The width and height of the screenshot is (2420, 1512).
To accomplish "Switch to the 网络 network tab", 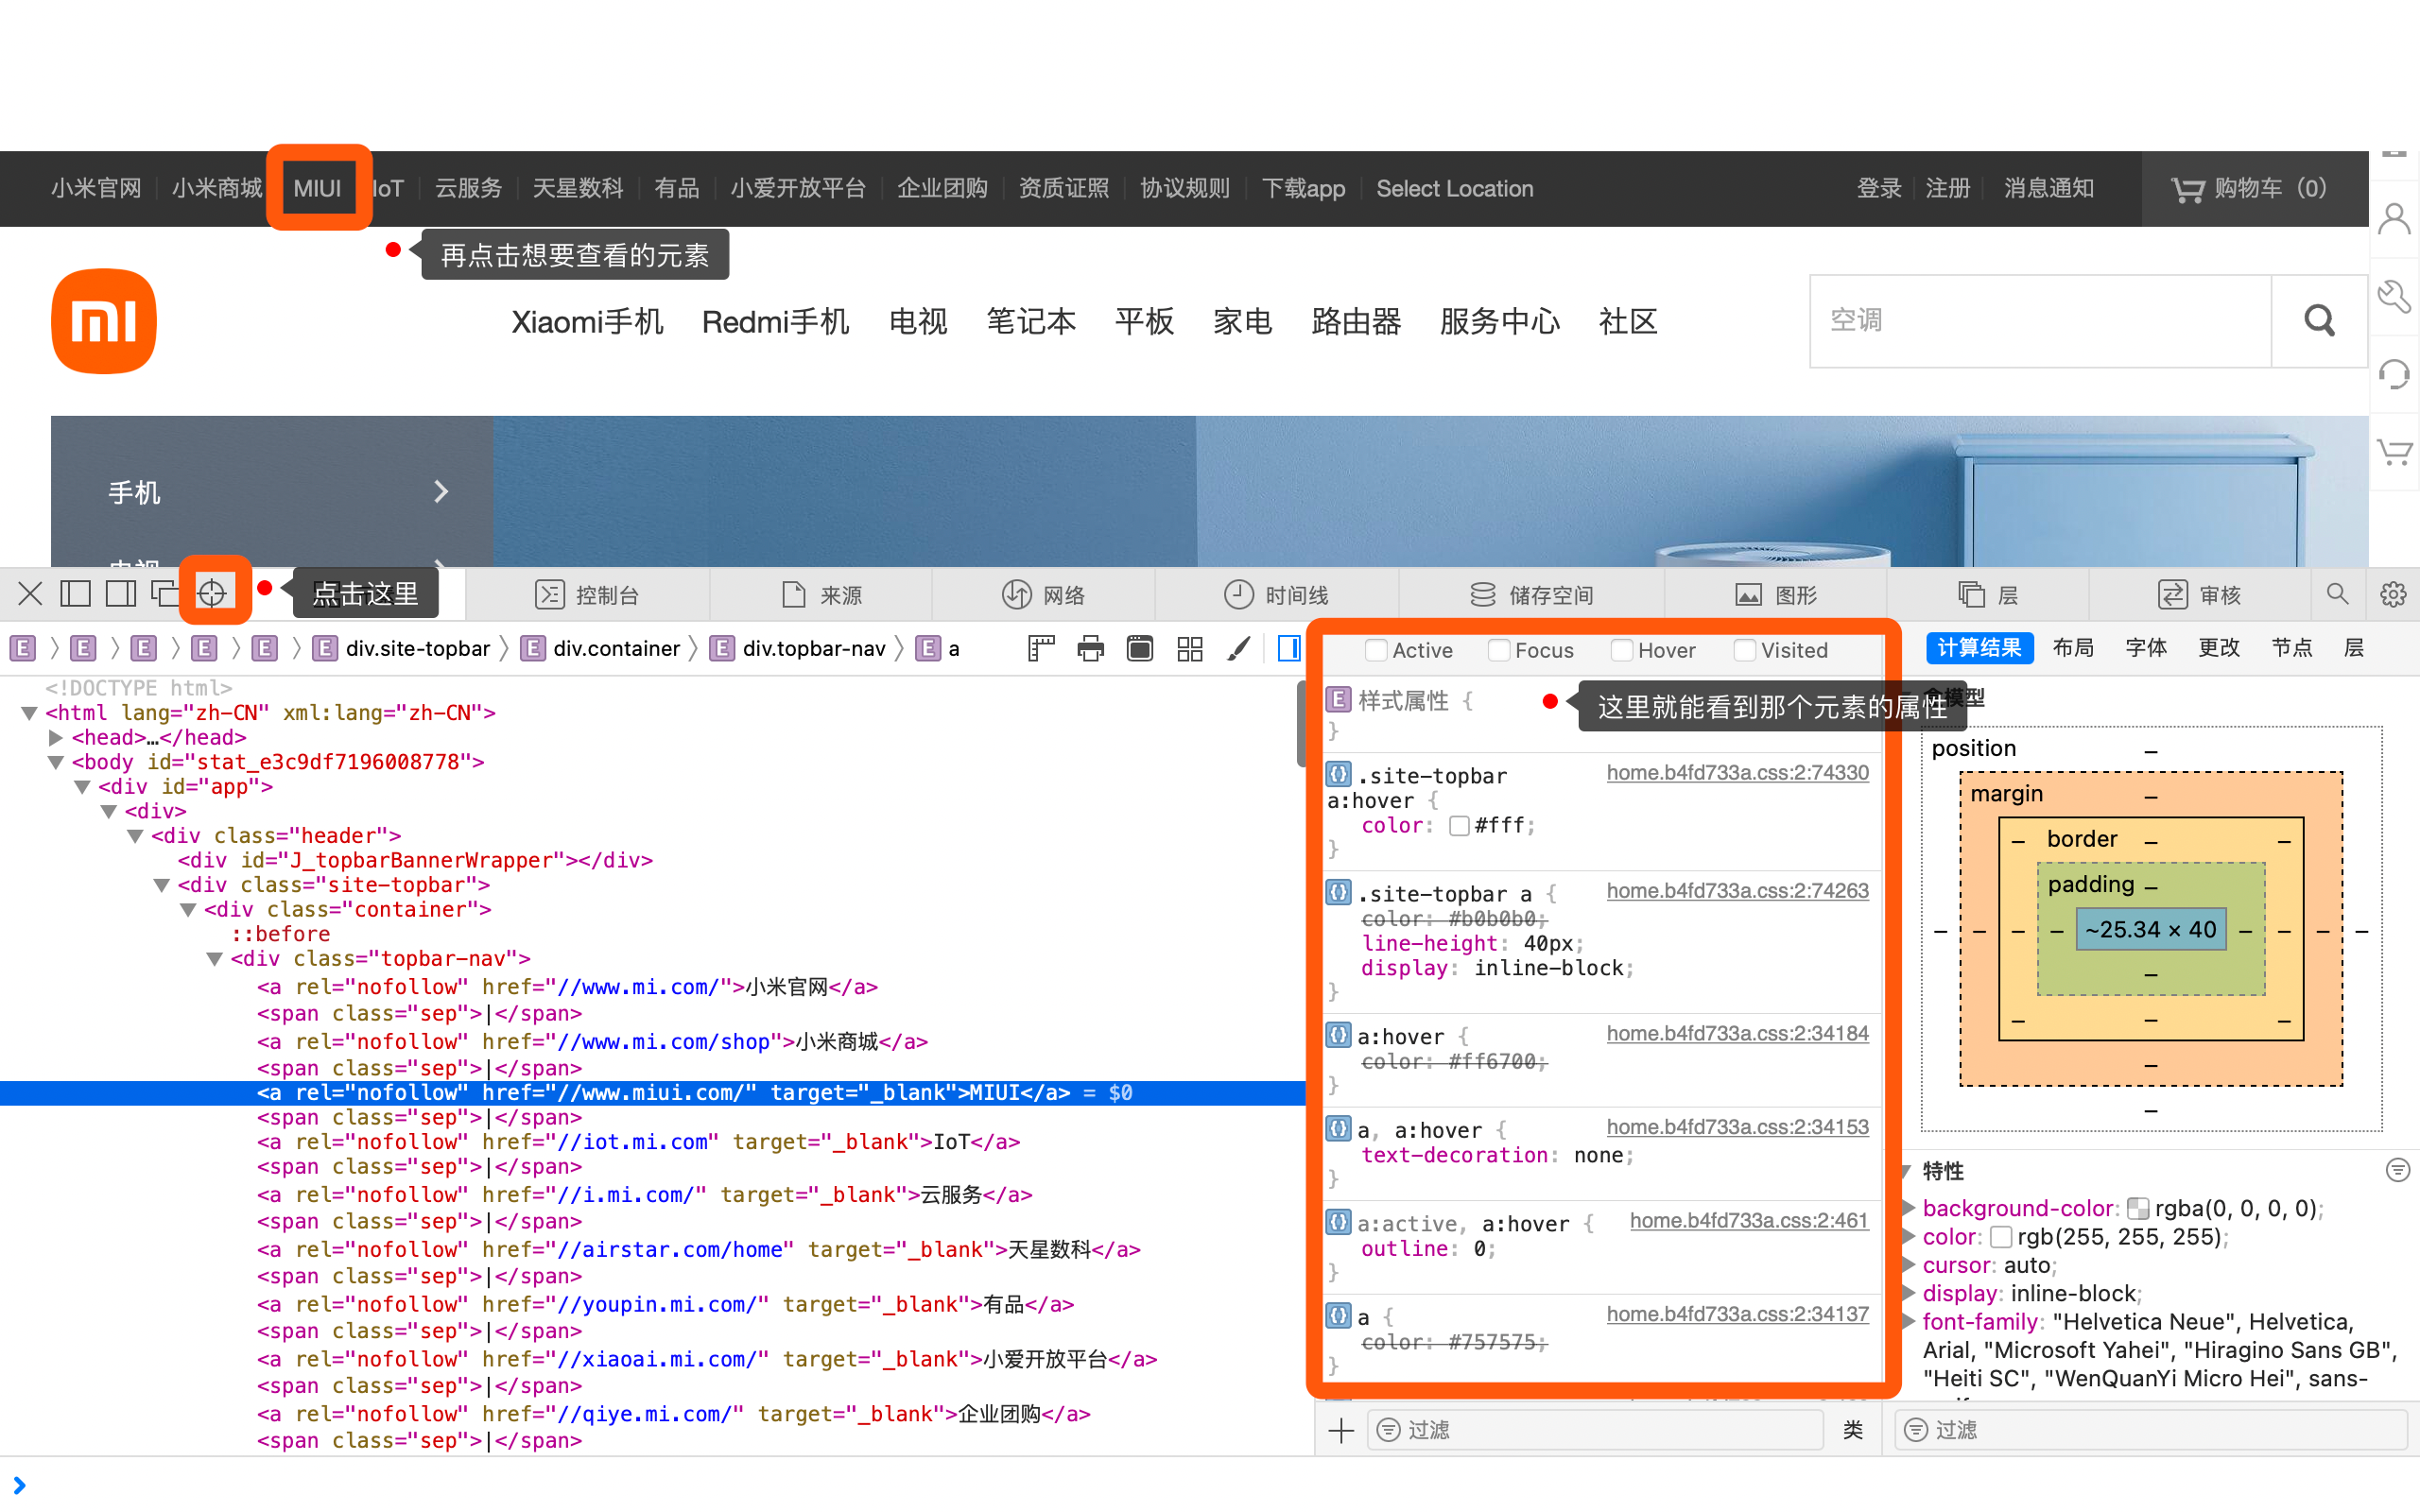I will point(1044,595).
